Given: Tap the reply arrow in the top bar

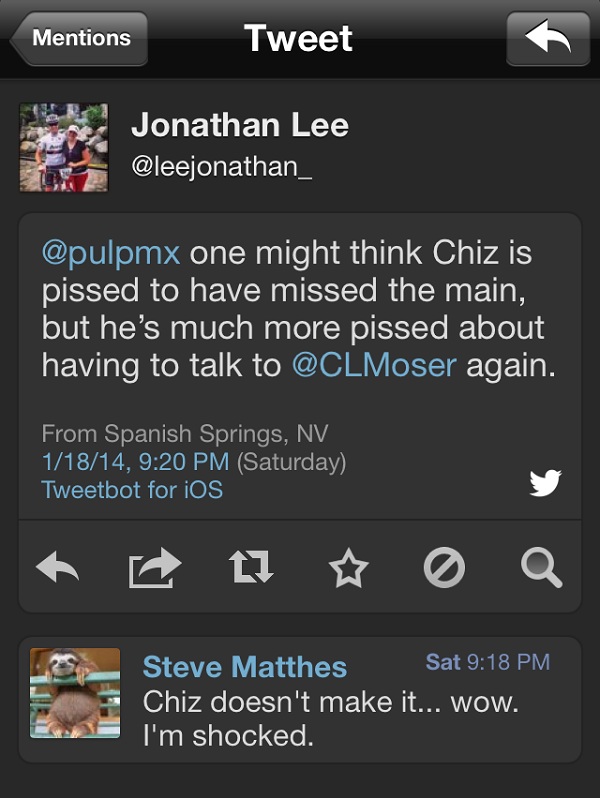Looking at the screenshot, I should coord(547,39).
